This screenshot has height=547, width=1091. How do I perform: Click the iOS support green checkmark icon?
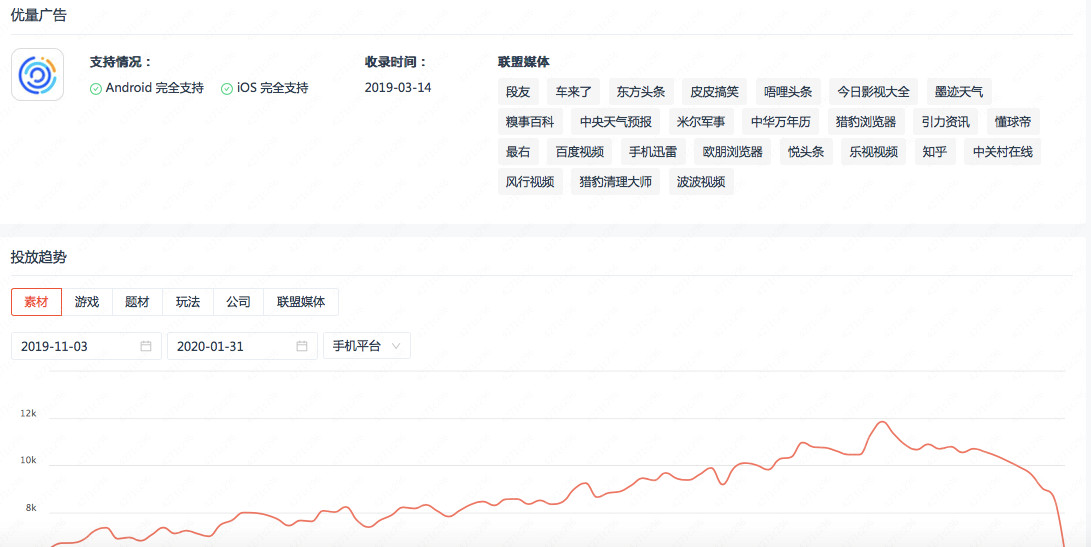click(x=227, y=89)
